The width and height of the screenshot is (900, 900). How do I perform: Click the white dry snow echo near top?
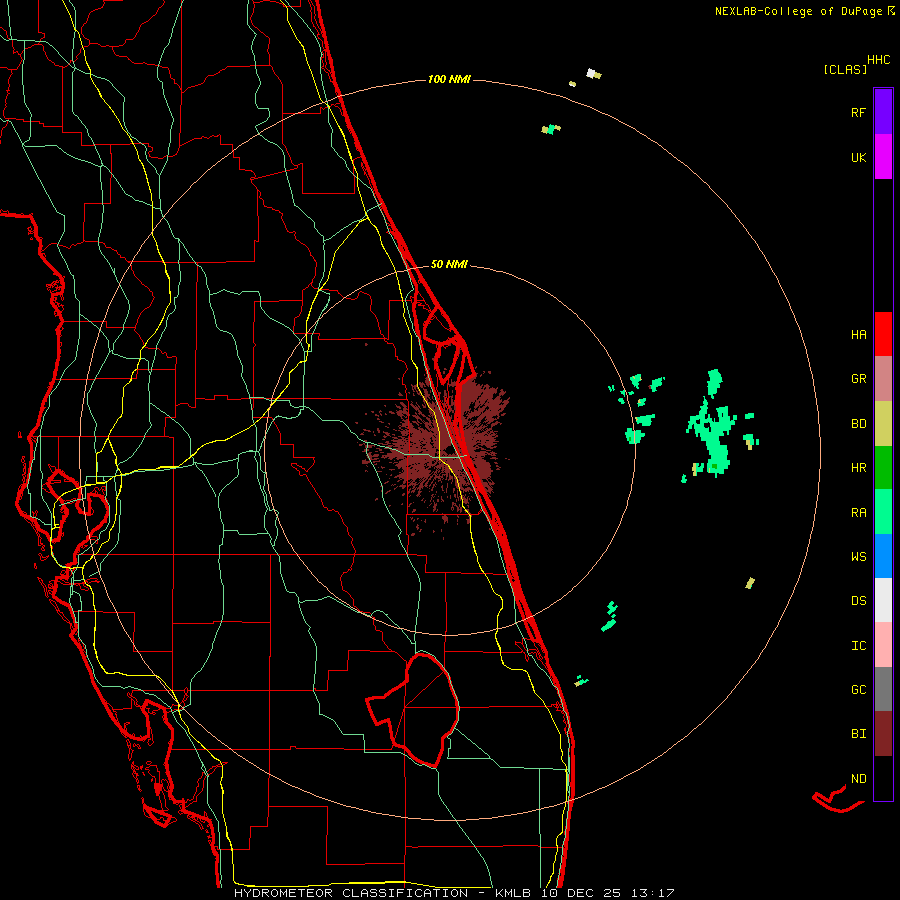tap(591, 73)
